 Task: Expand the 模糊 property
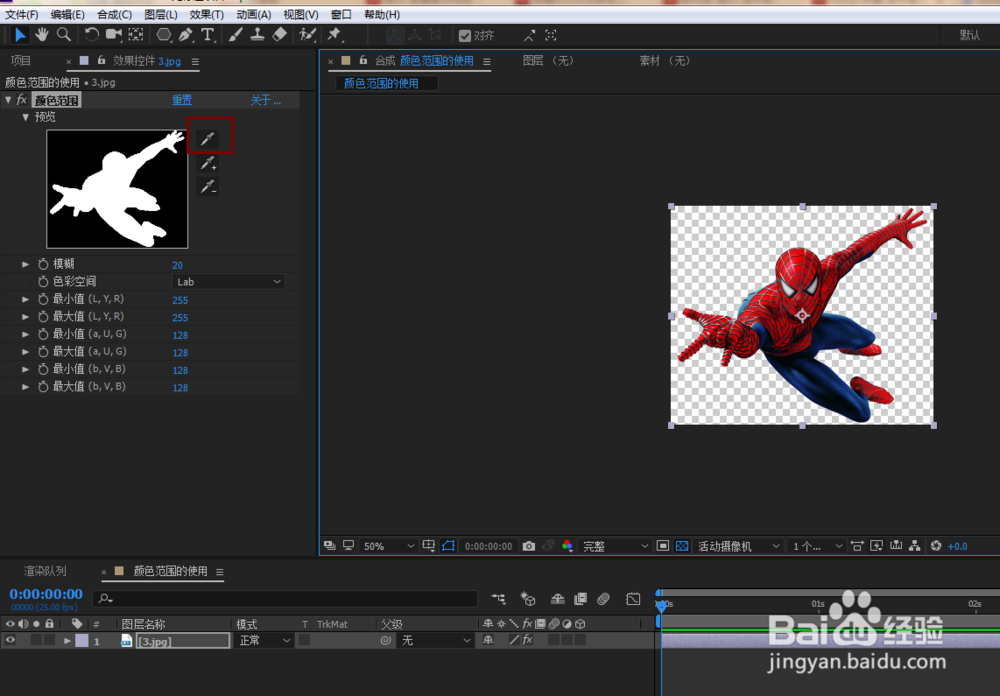point(26,264)
